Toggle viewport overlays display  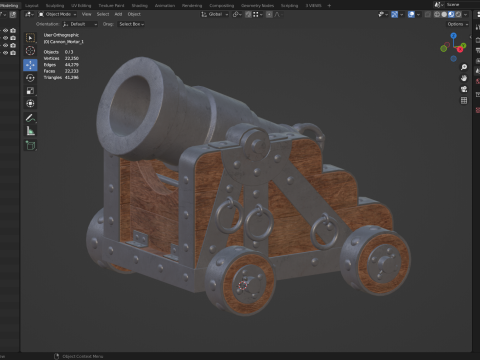click(x=411, y=14)
